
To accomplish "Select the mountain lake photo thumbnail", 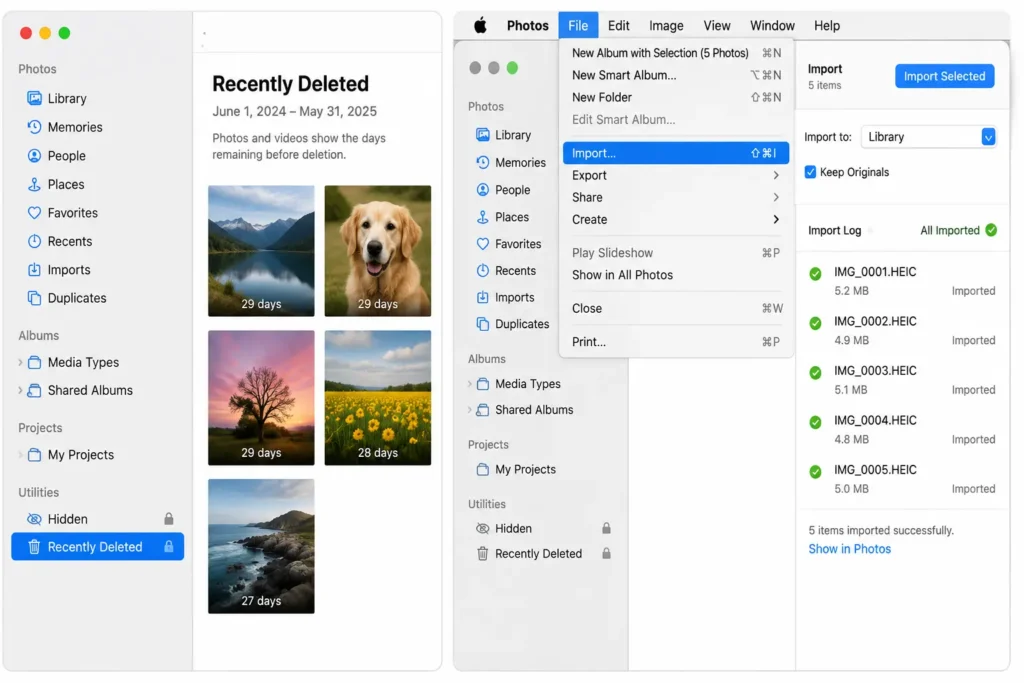I will point(261,251).
